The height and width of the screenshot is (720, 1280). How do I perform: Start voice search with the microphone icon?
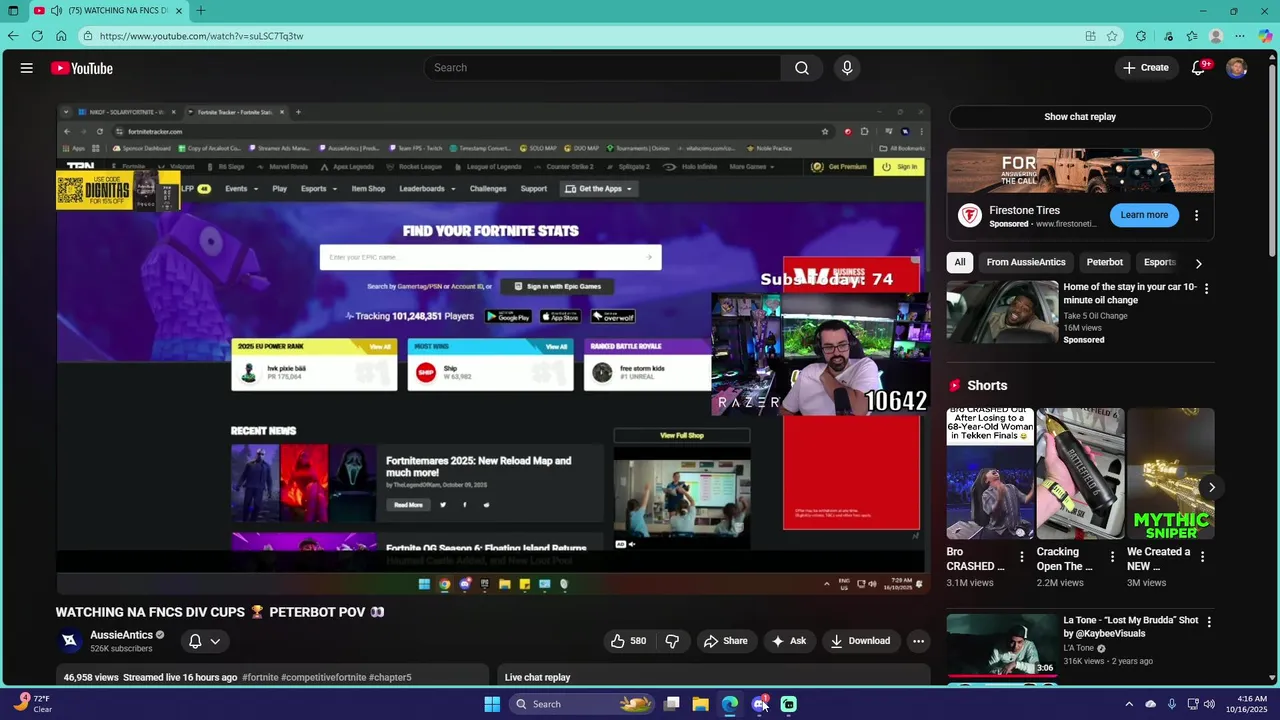click(x=847, y=68)
